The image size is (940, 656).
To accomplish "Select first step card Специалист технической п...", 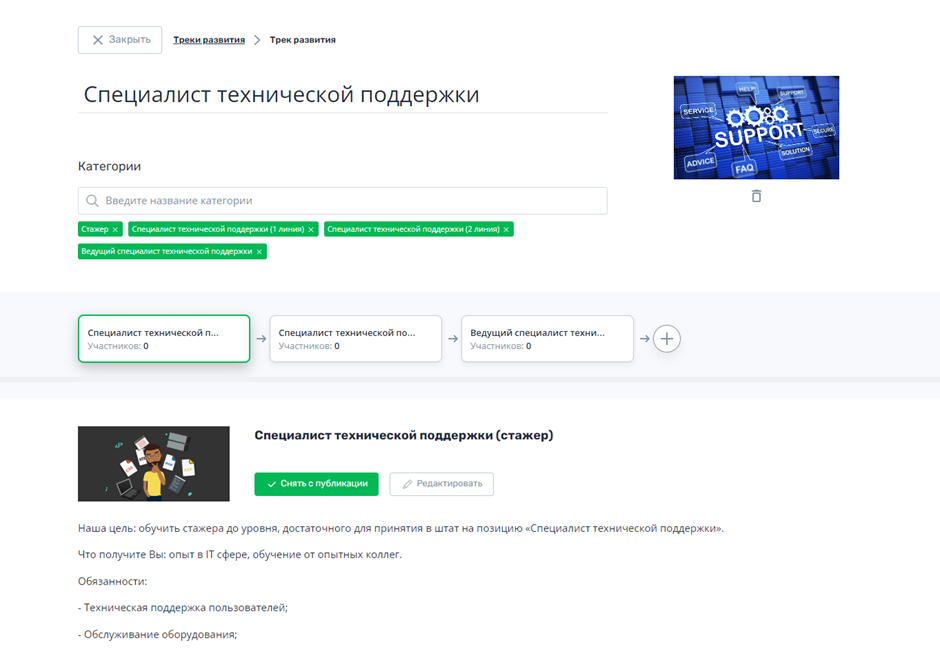I will coord(164,339).
